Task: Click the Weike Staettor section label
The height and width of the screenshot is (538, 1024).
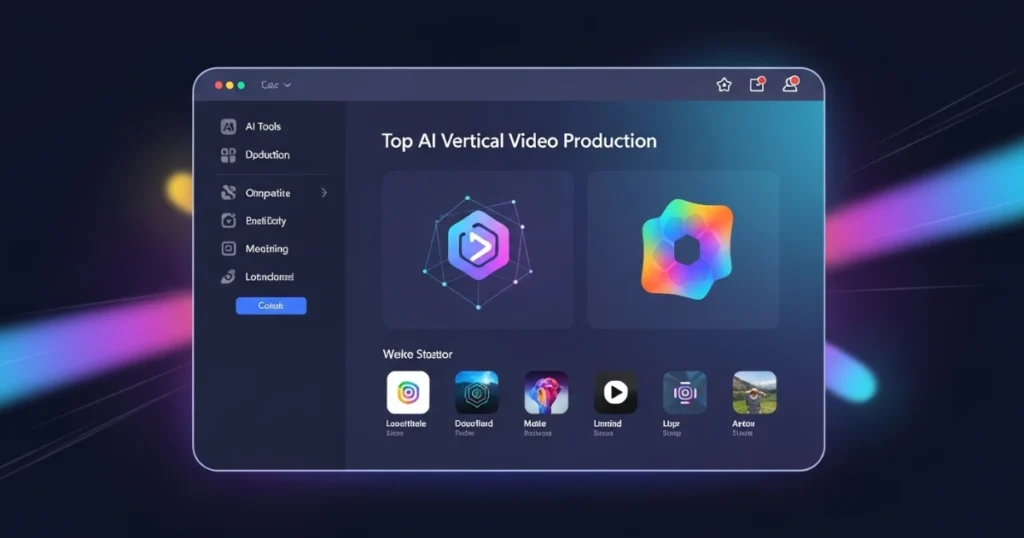Action: (417, 354)
